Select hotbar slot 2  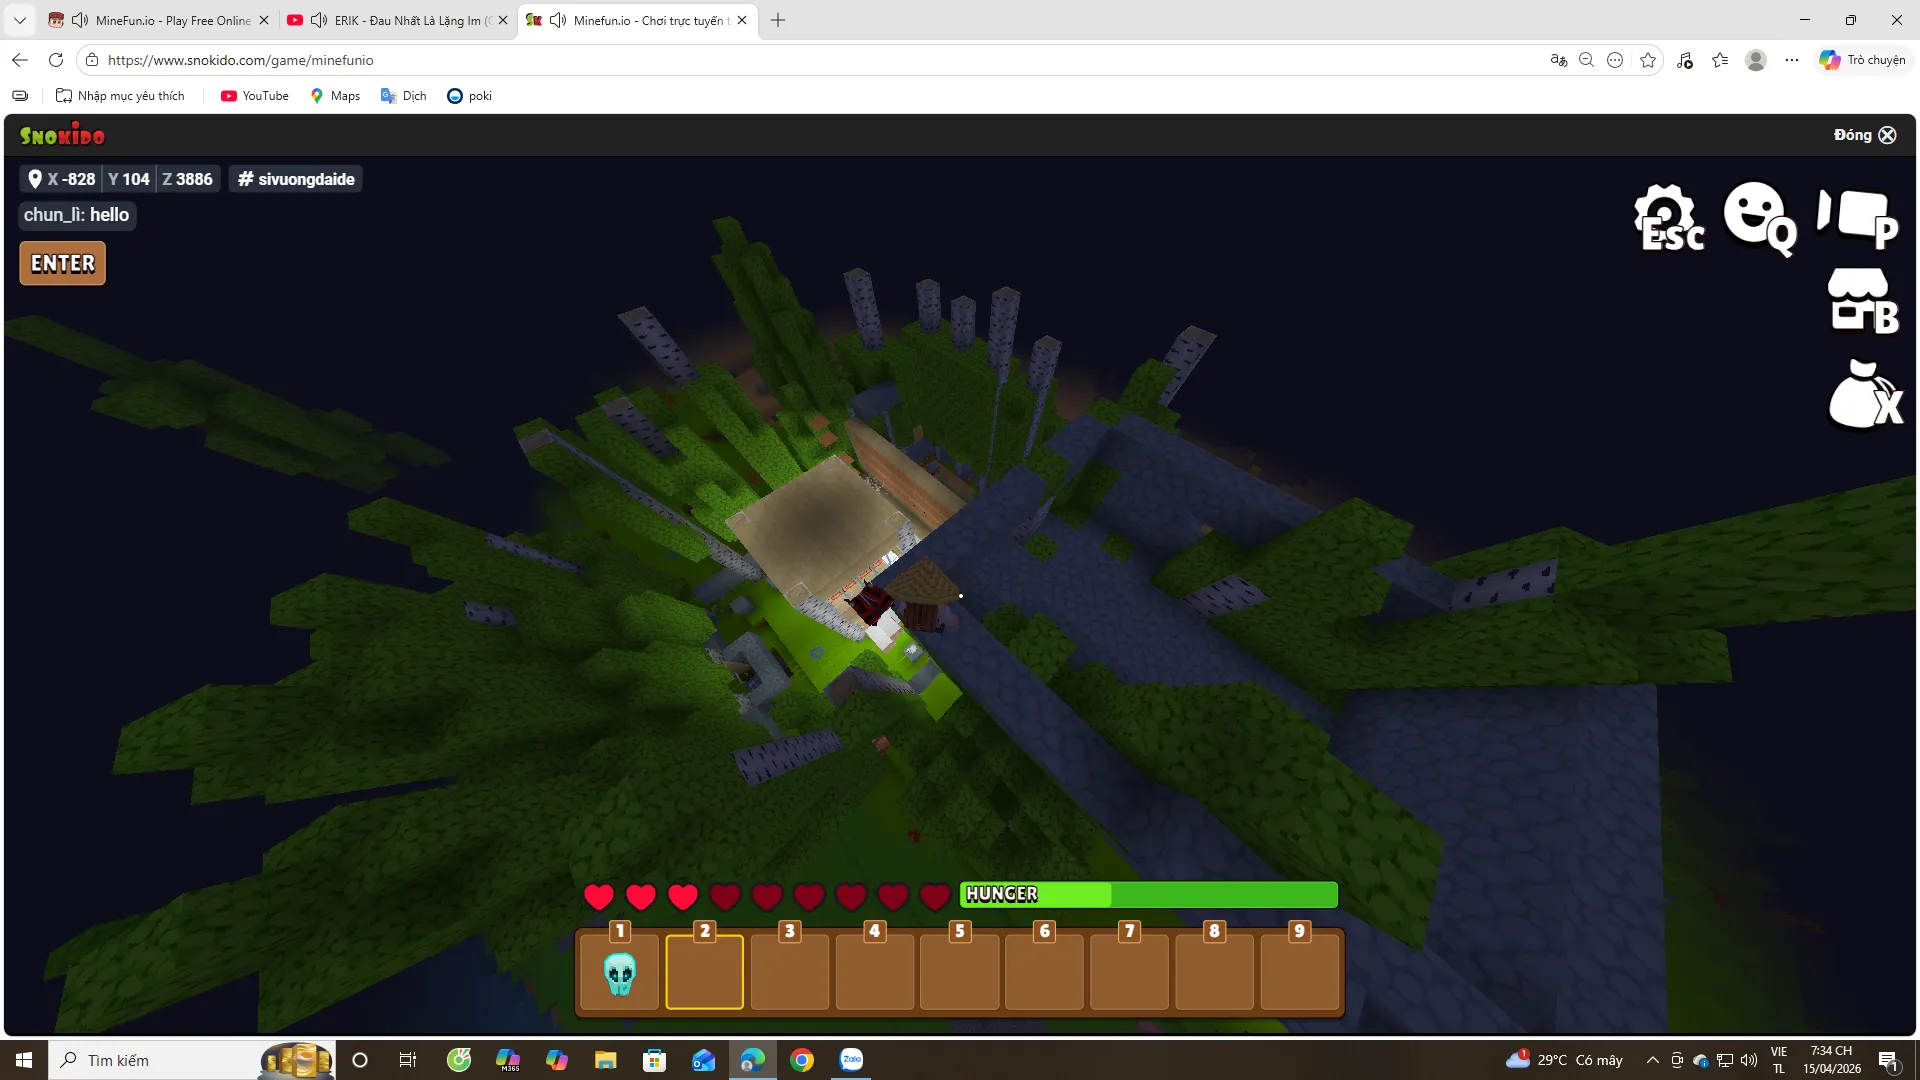point(705,972)
